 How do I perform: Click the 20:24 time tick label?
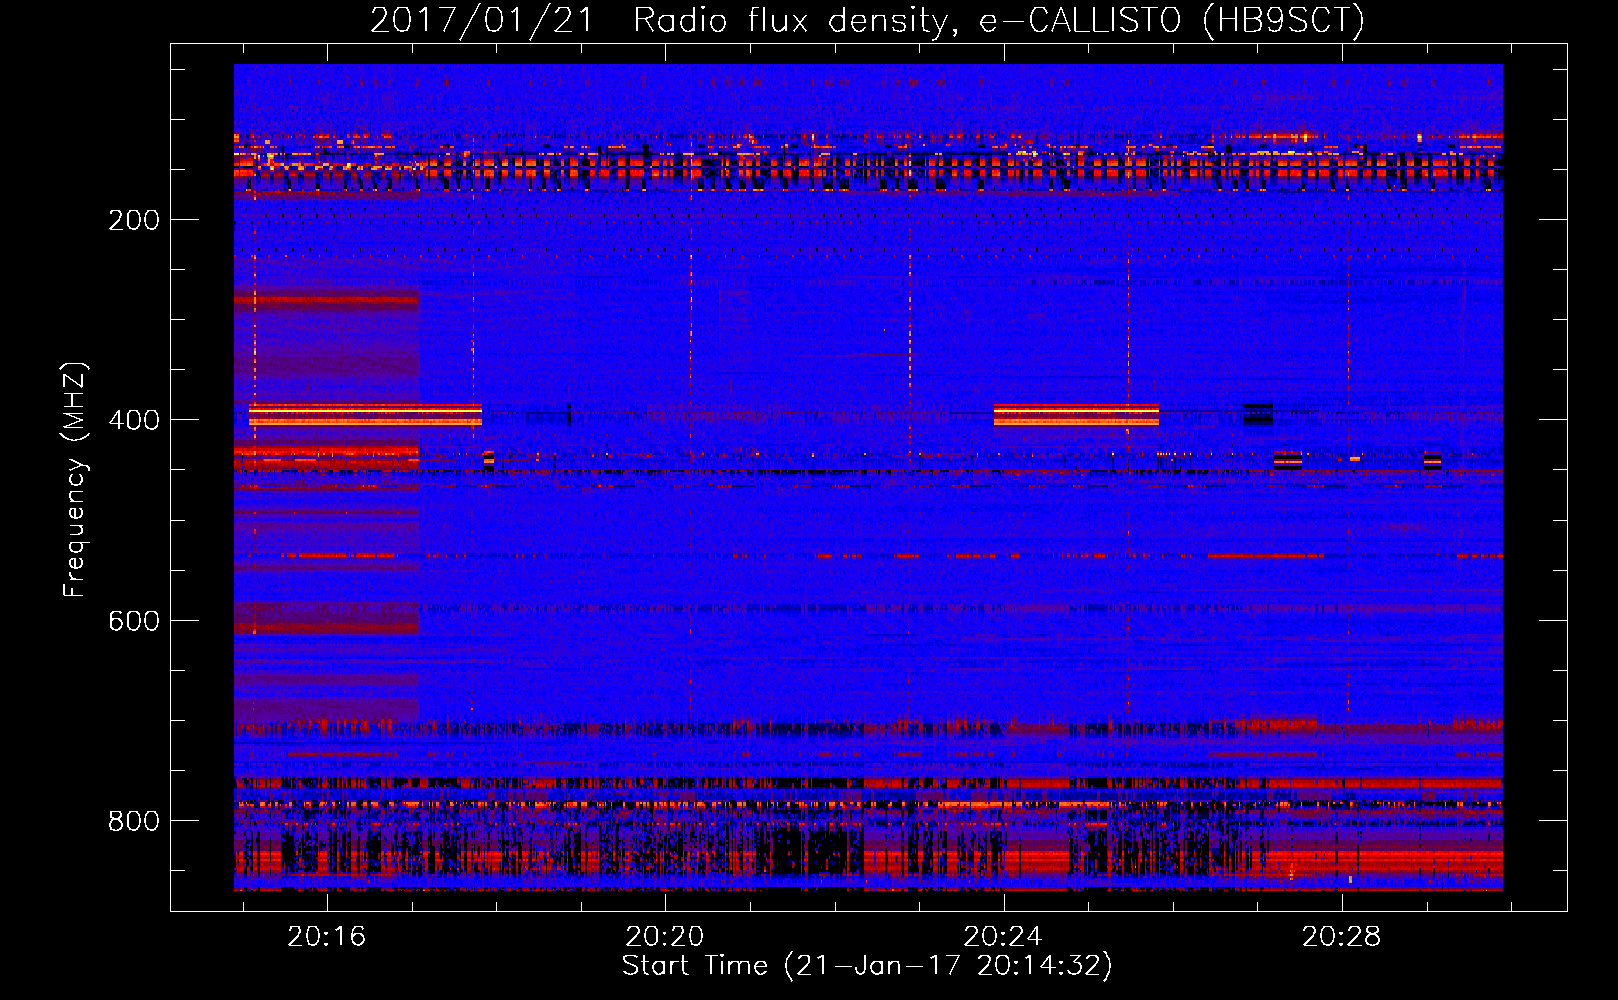(1003, 937)
